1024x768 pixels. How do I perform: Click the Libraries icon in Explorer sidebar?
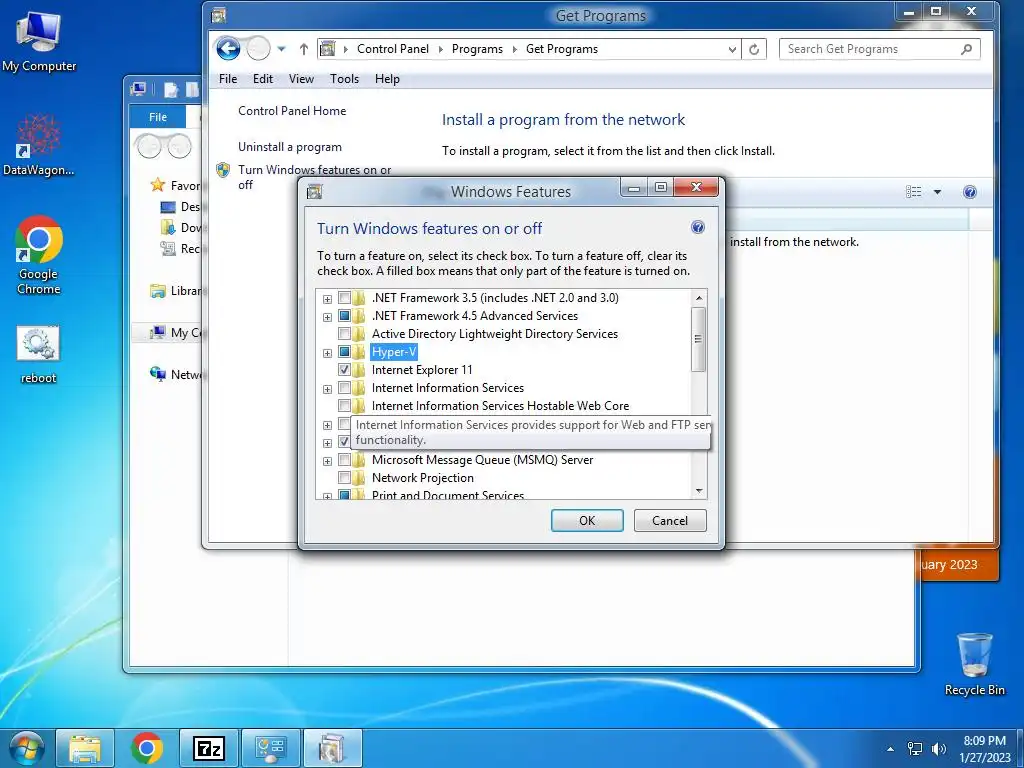point(157,291)
